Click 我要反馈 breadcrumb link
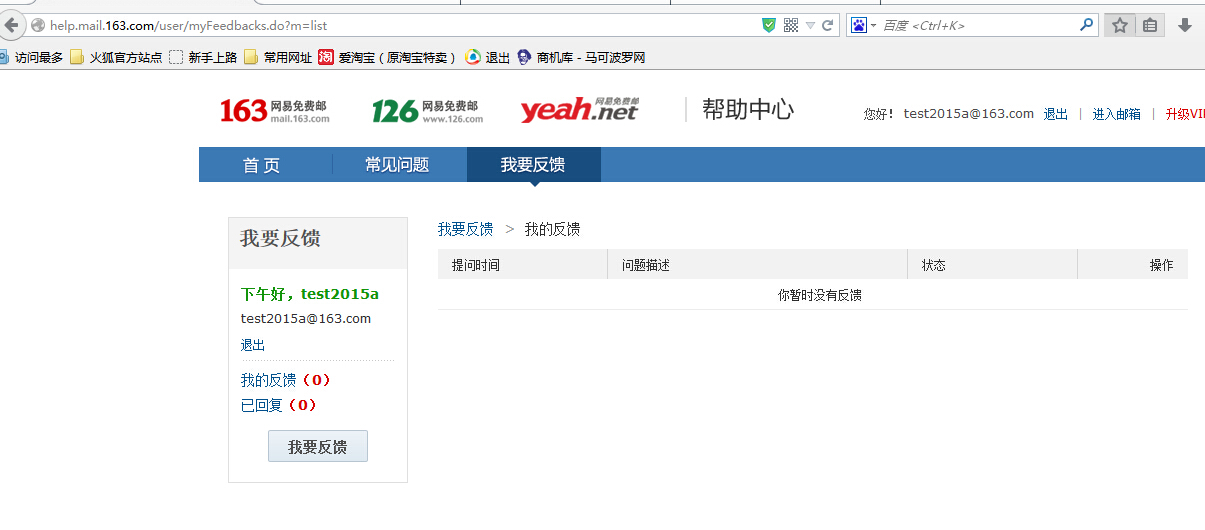 (x=465, y=229)
